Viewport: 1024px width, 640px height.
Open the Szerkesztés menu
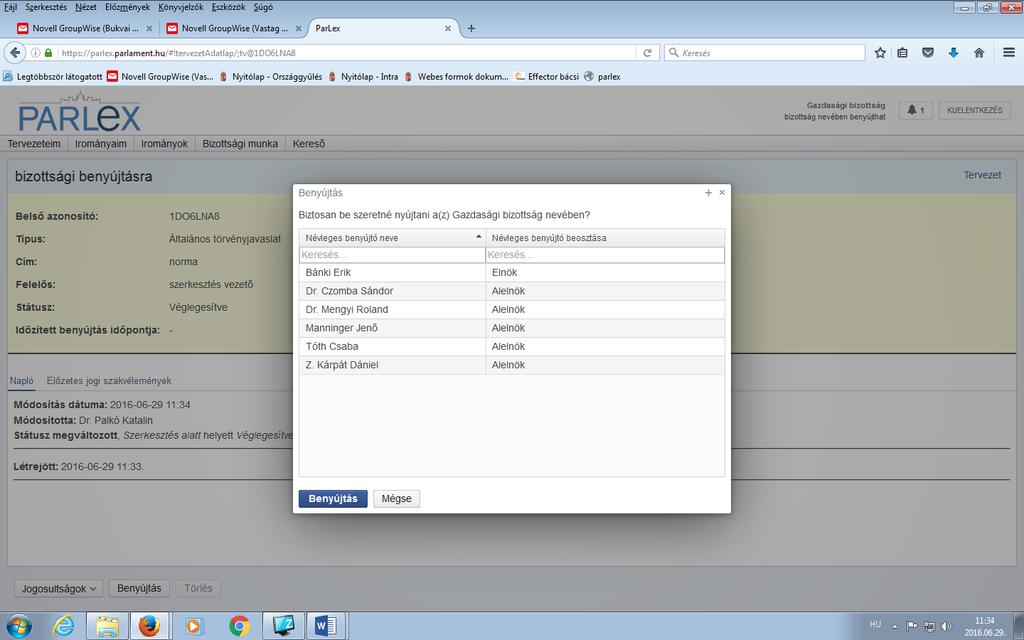pos(46,7)
